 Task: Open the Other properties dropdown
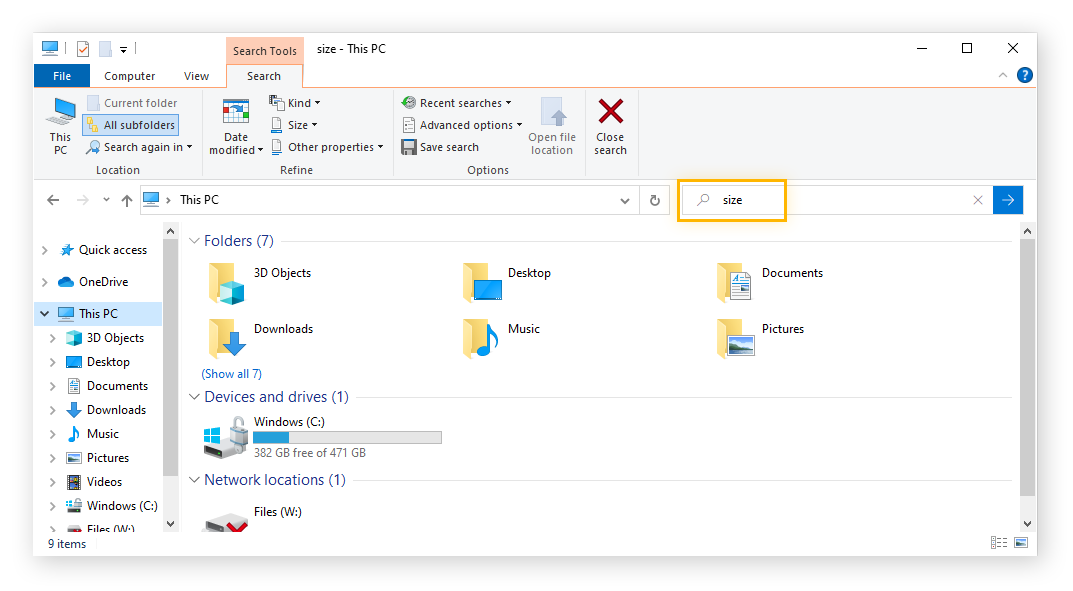328,146
